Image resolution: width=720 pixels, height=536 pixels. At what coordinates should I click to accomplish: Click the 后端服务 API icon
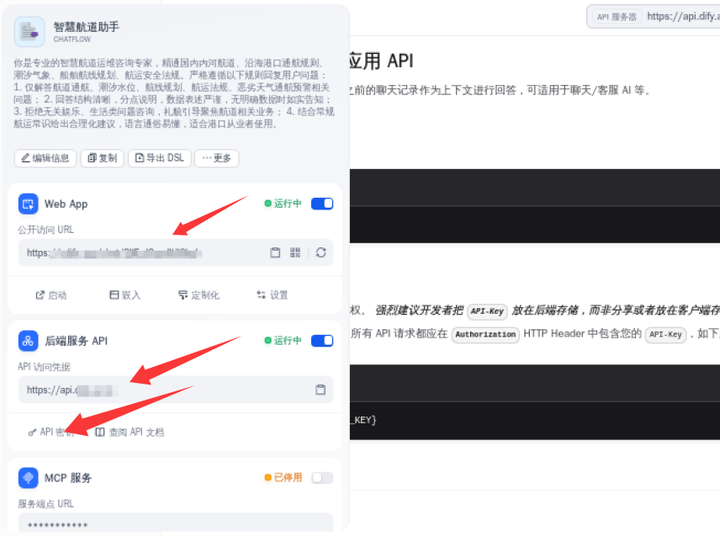(x=28, y=341)
